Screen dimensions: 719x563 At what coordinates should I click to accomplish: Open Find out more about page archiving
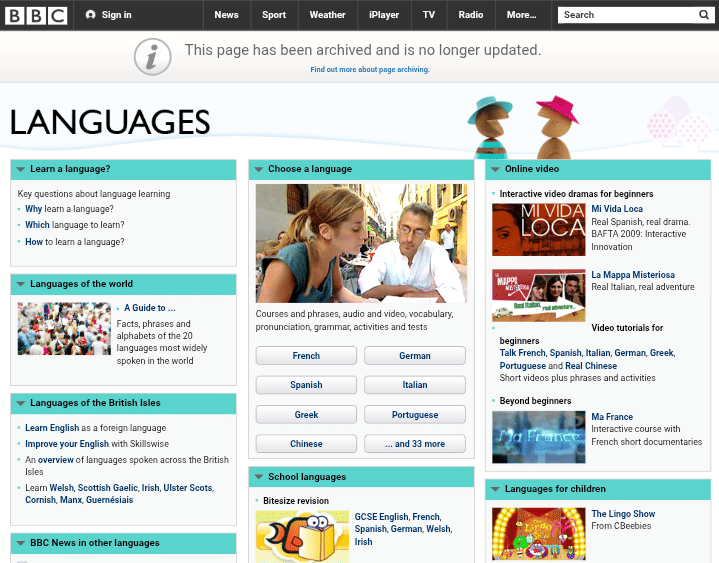(x=370, y=70)
